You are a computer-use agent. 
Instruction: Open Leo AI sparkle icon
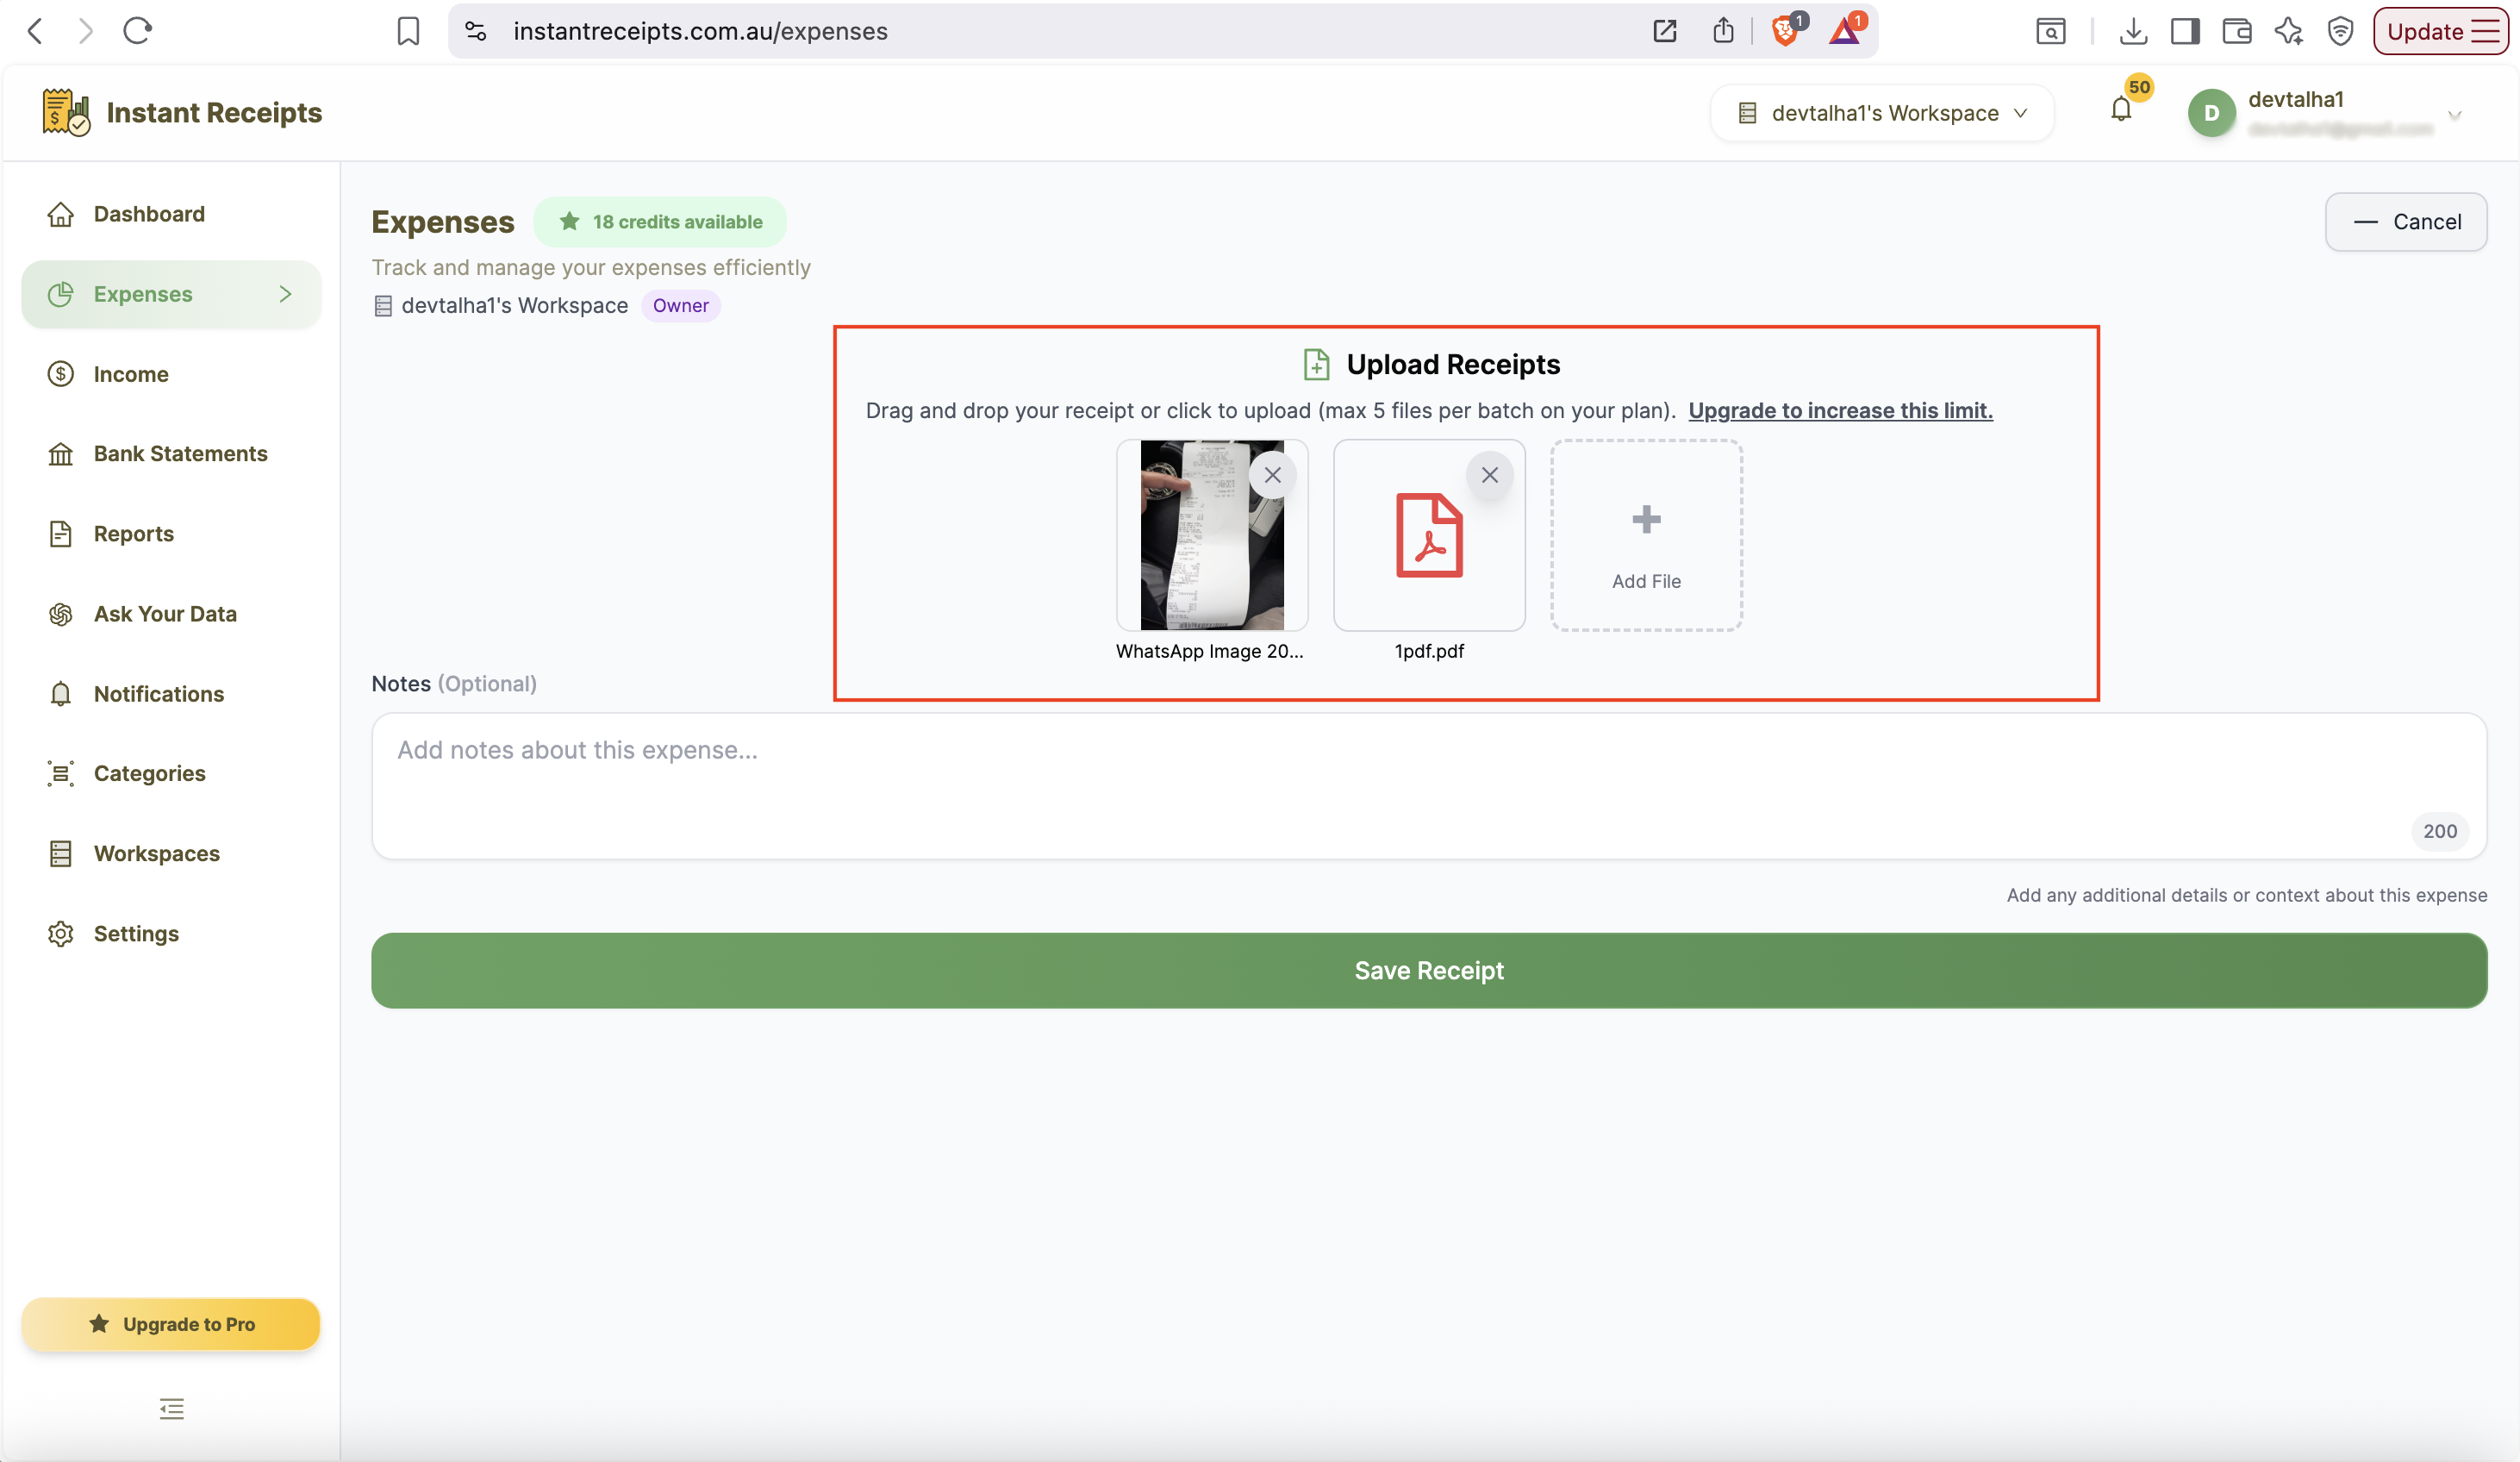click(2289, 31)
